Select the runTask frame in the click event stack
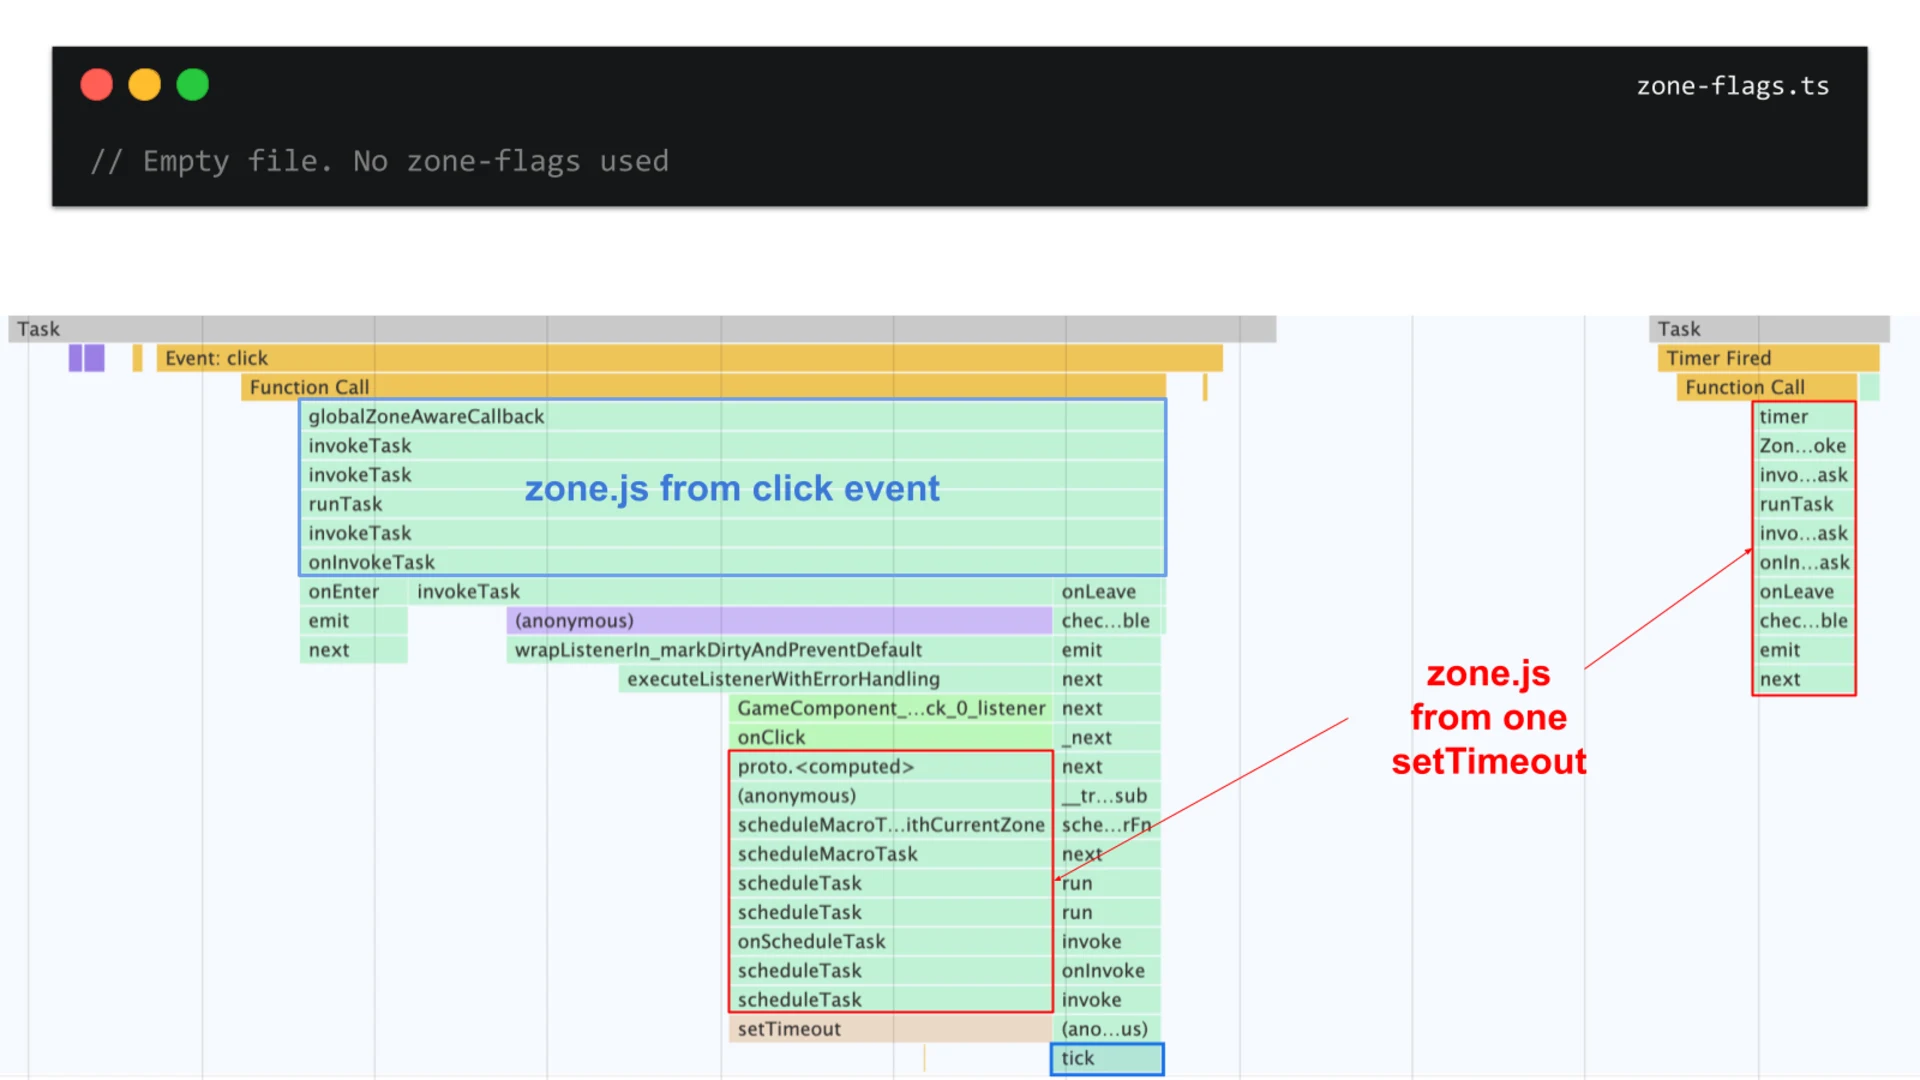Screen dimensions: 1920x1080 tap(344, 504)
